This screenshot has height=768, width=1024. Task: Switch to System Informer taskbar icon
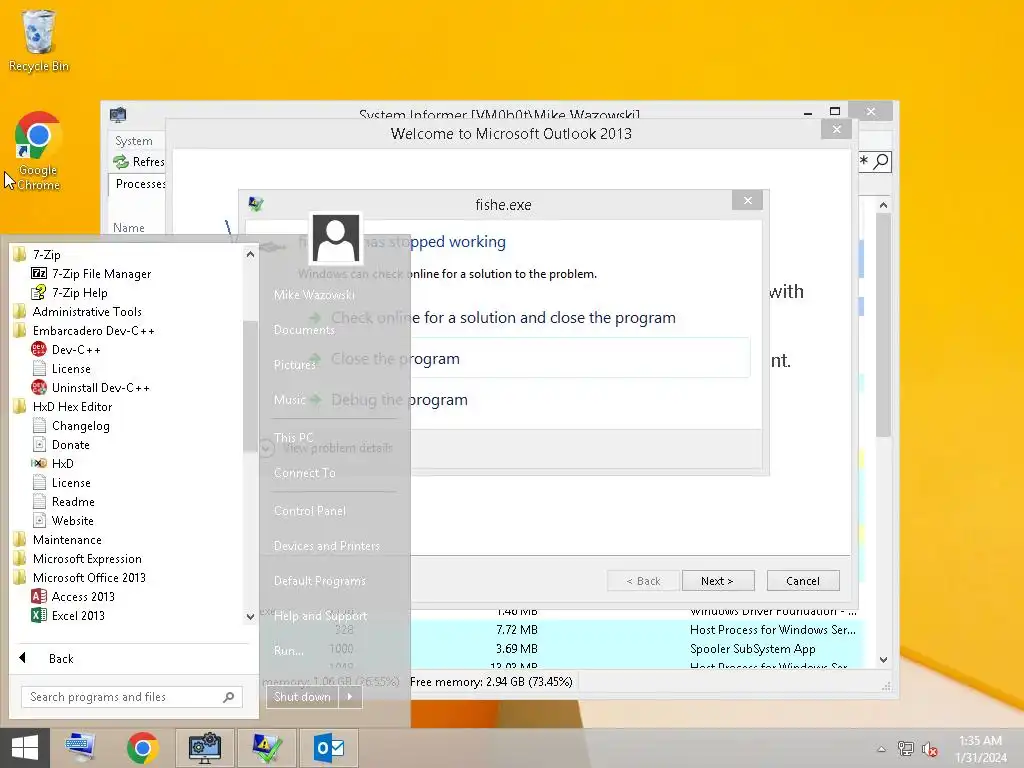[204, 748]
